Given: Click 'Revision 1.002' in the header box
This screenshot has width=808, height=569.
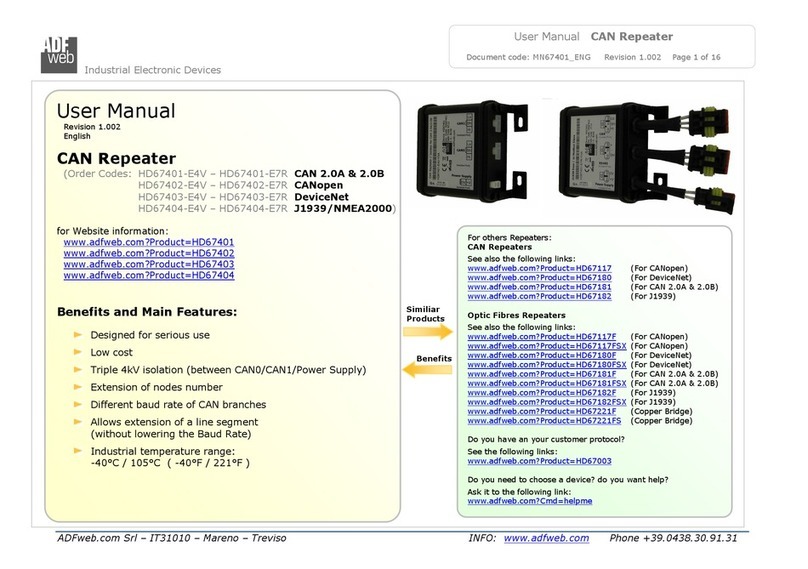Looking at the screenshot, I should click(632, 57).
